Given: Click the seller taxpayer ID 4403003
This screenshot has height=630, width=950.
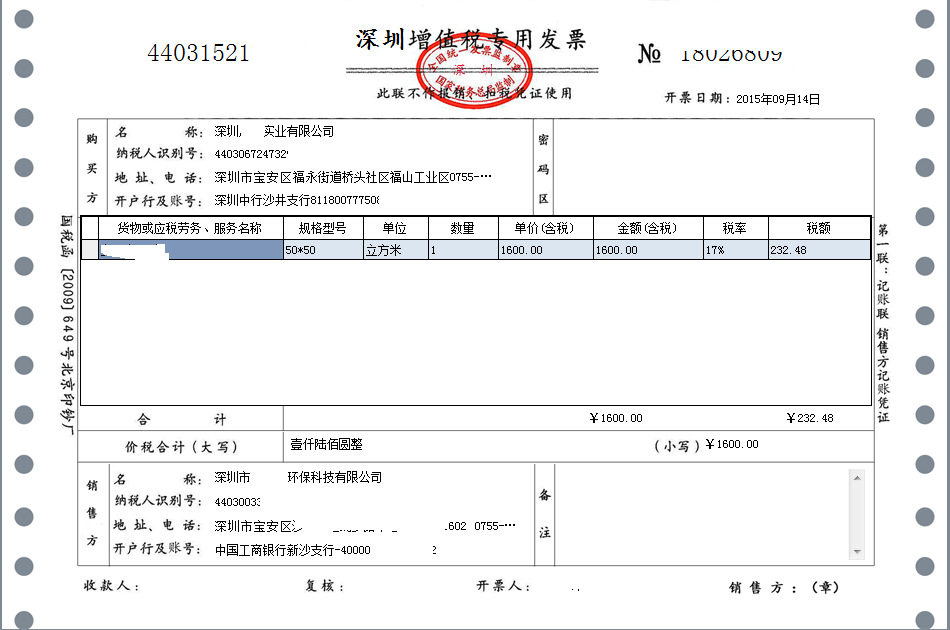Looking at the screenshot, I should pyautogui.click(x=238, y=502).
